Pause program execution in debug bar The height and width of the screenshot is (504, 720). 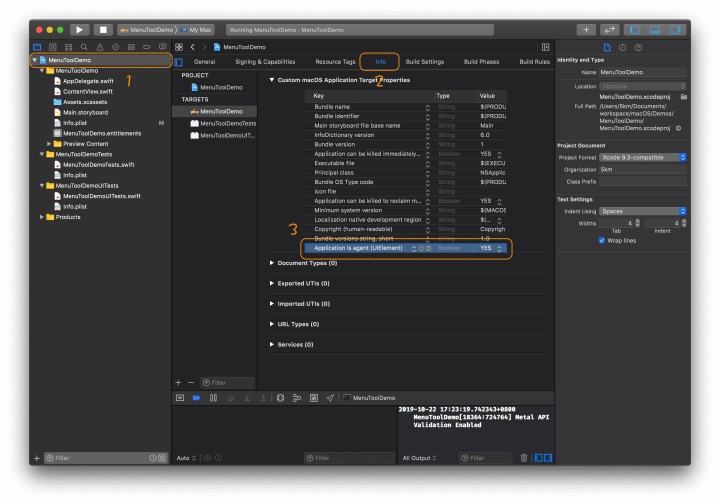[214, 398]
